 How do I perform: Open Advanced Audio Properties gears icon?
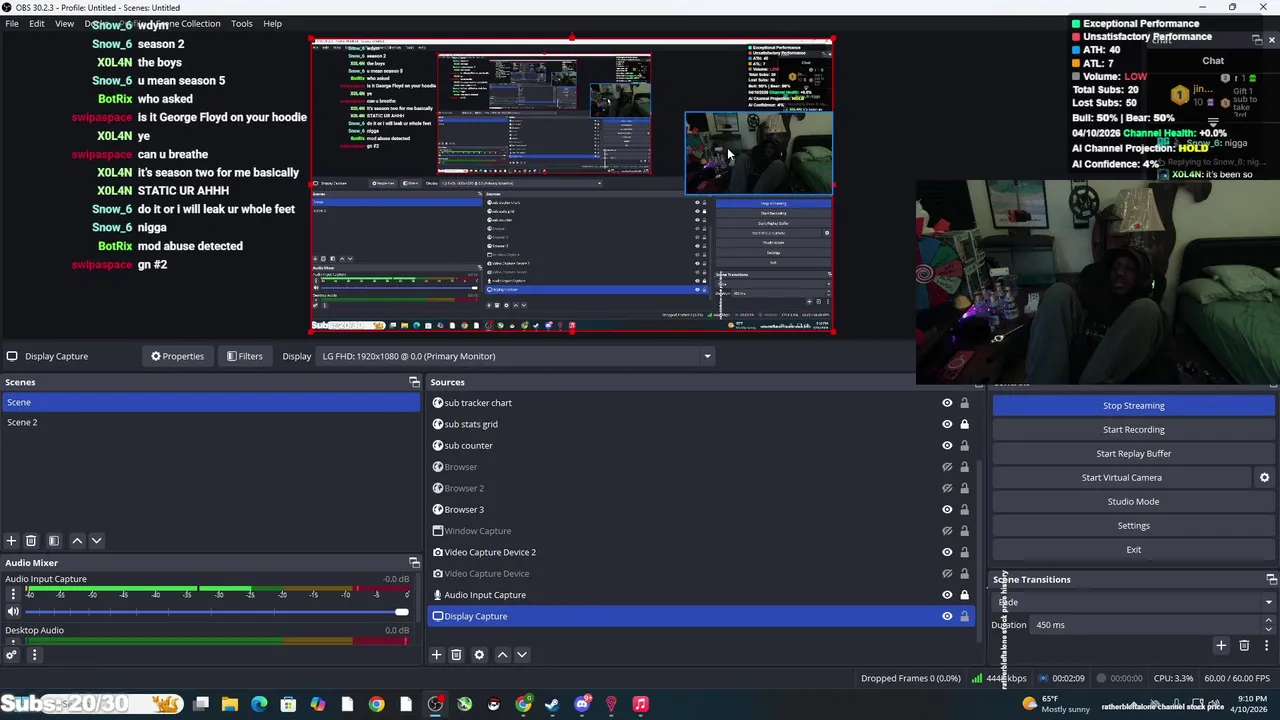click(x=11, y=655)
